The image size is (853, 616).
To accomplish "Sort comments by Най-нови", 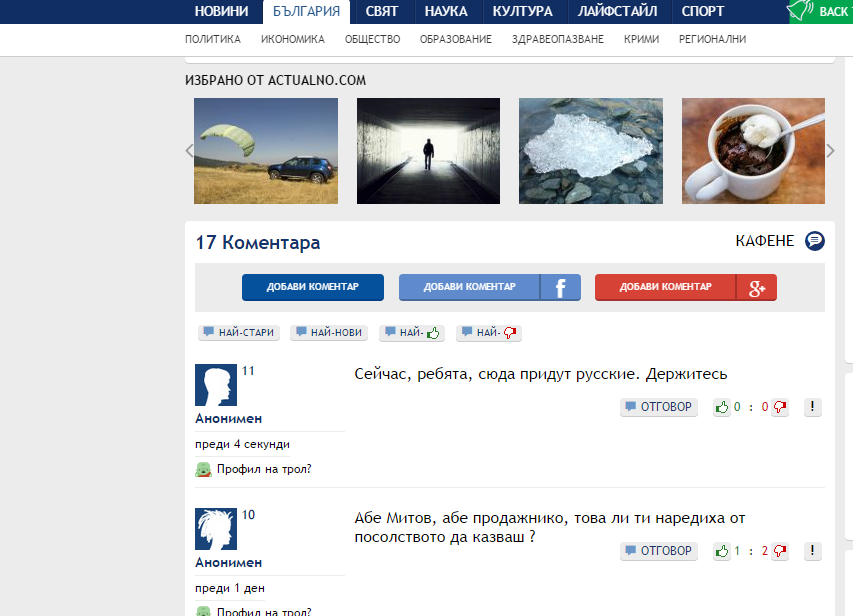I will (329, 332).
